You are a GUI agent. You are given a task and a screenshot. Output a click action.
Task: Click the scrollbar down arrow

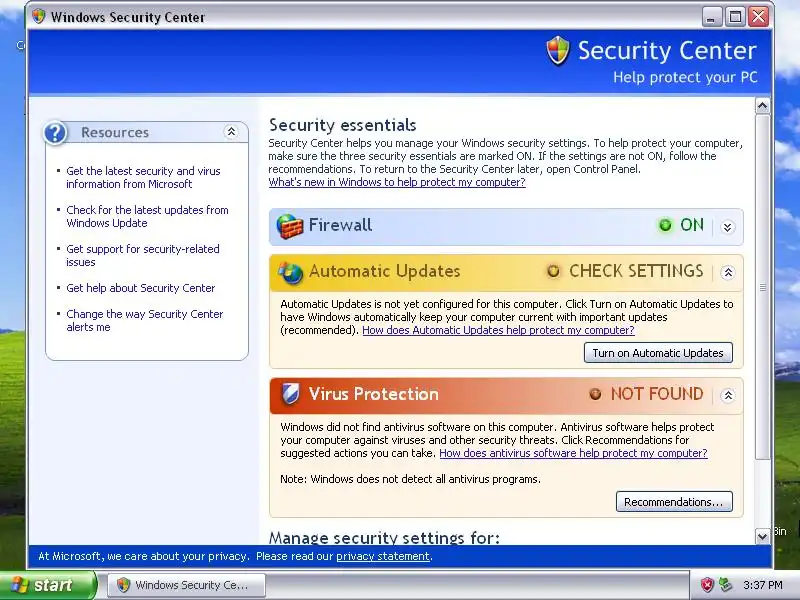coord(763,536)
